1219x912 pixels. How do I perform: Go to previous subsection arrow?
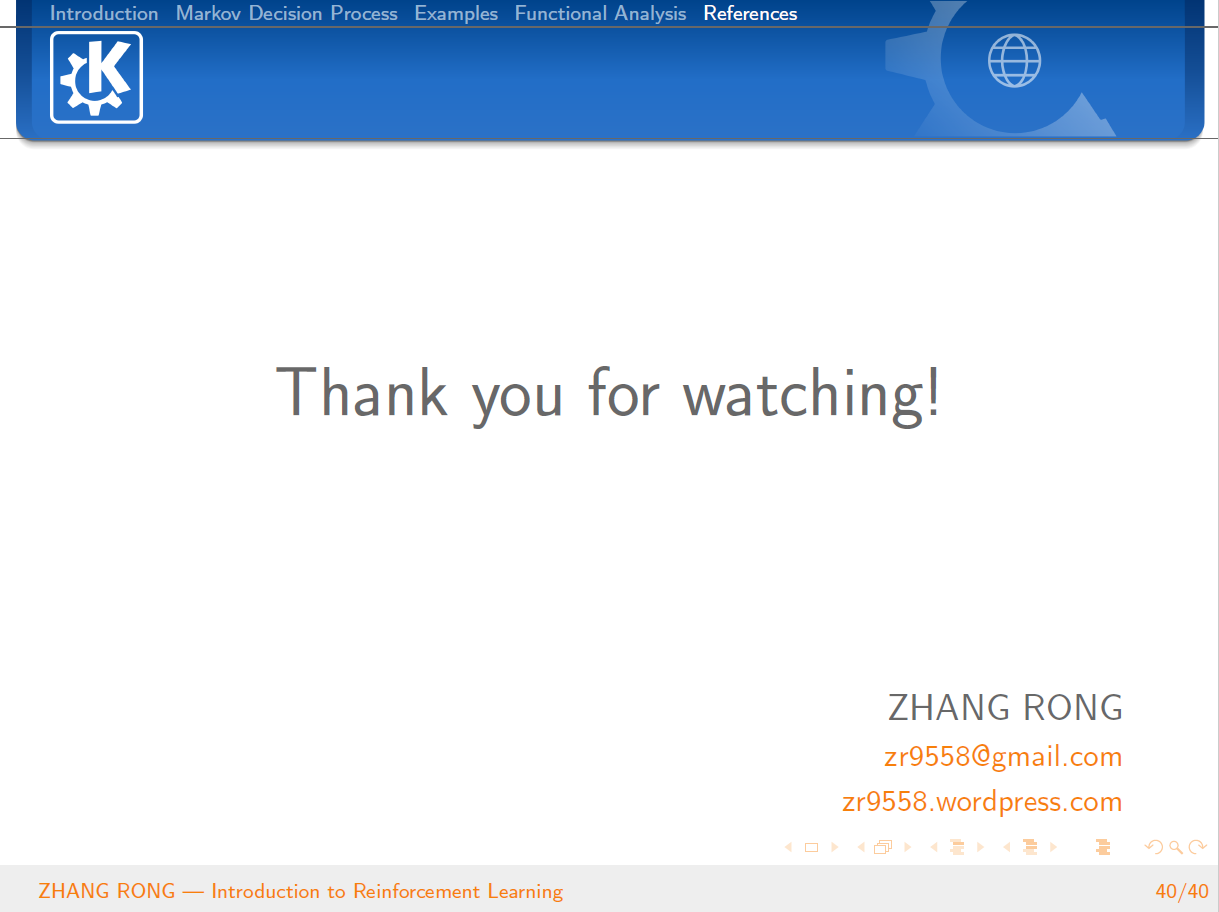pyautogui.click(x=934, y=847)
